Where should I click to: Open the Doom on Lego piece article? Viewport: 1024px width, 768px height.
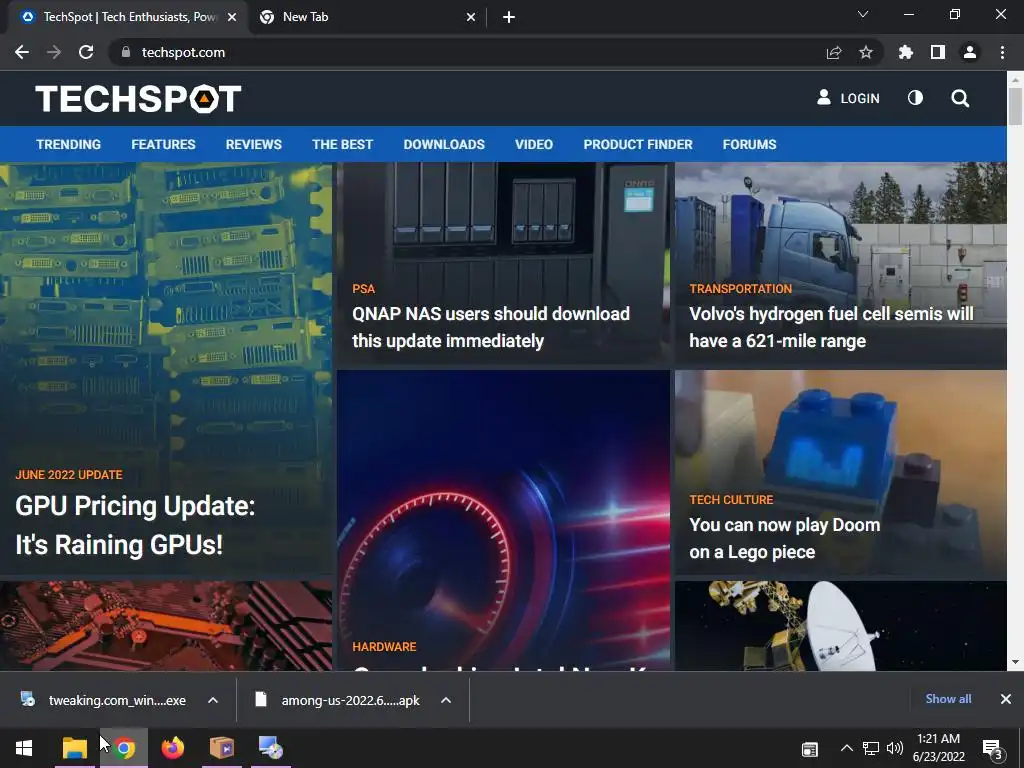tap(784, 538)
